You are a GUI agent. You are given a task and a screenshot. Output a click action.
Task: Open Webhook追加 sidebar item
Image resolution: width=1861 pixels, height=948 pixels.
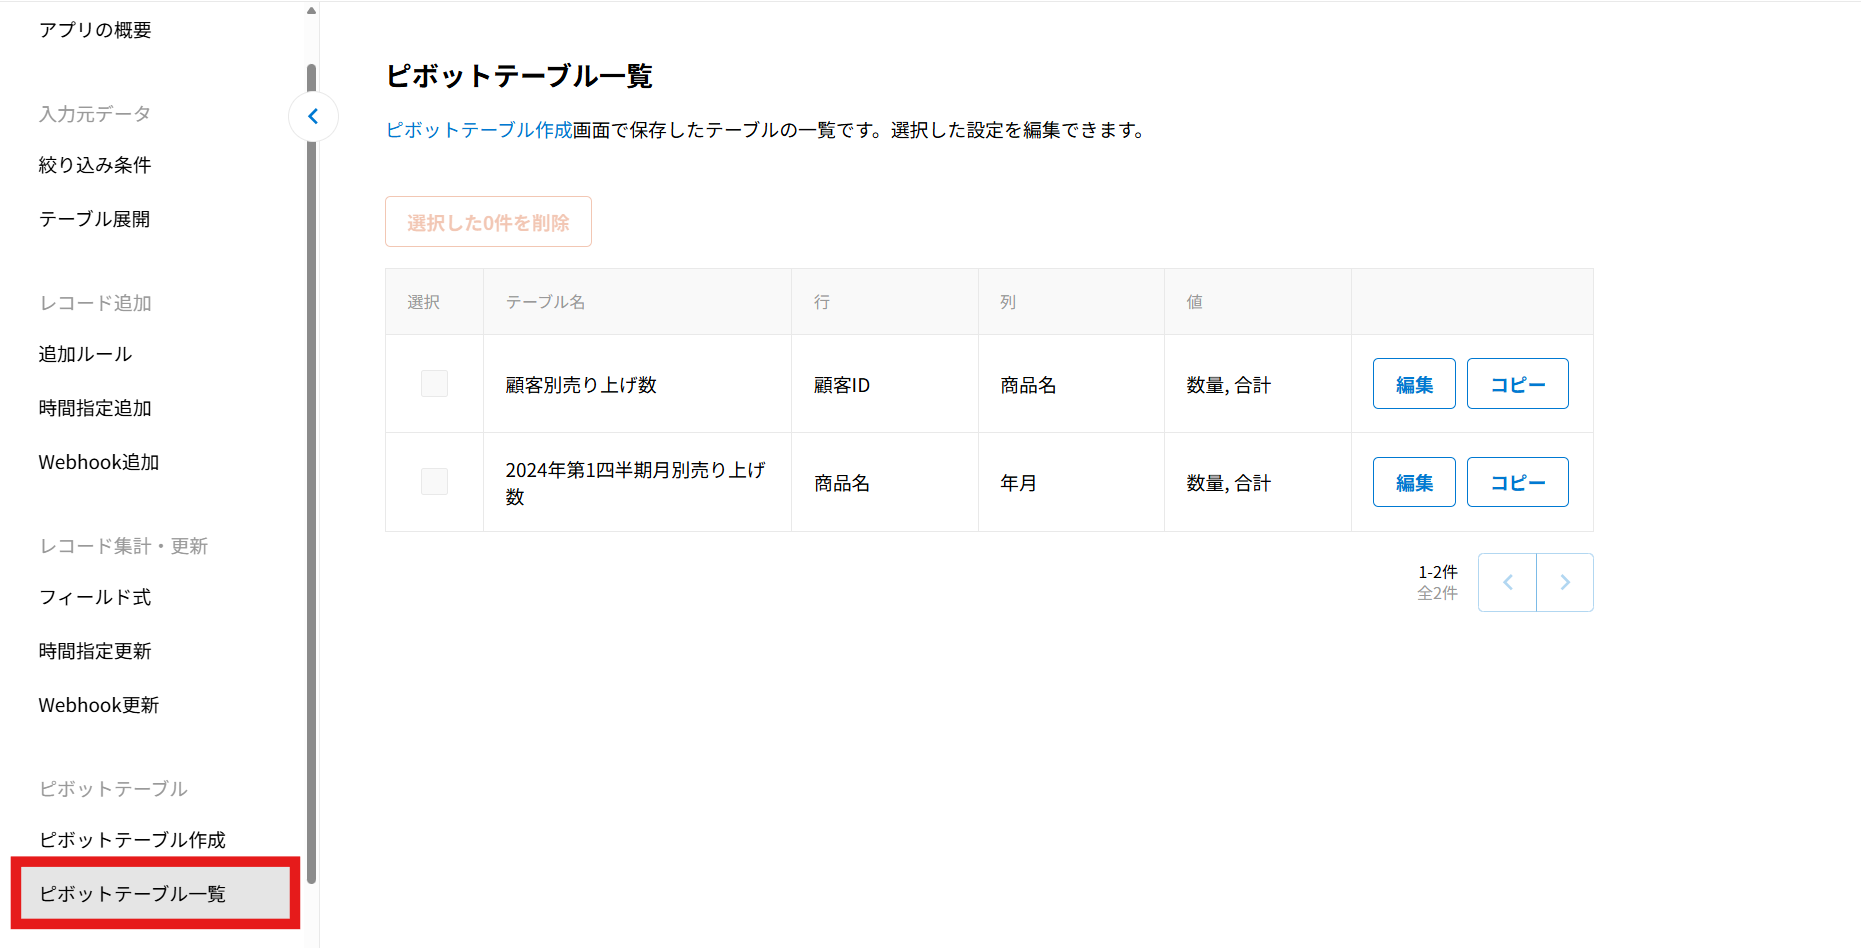99,462
